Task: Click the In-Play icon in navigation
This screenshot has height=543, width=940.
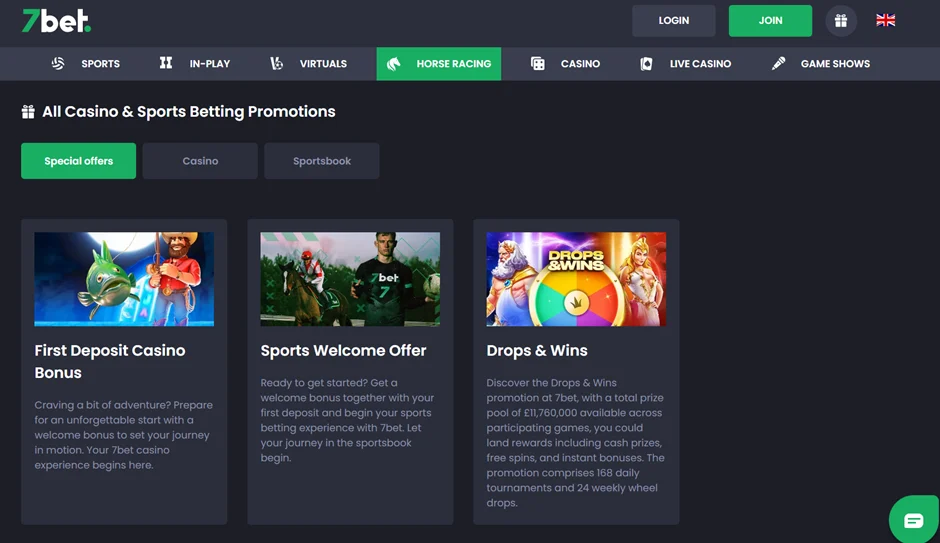Action: point(166,64)
